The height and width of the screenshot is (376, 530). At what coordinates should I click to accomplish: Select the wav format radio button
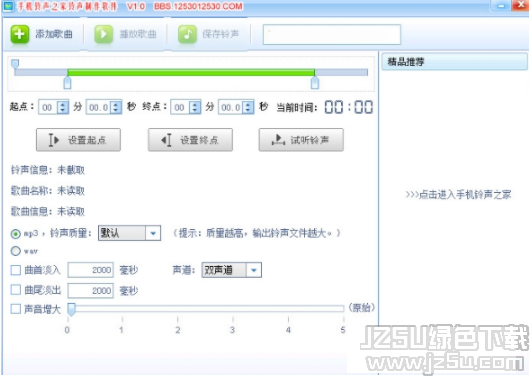[x=16, y=251]
